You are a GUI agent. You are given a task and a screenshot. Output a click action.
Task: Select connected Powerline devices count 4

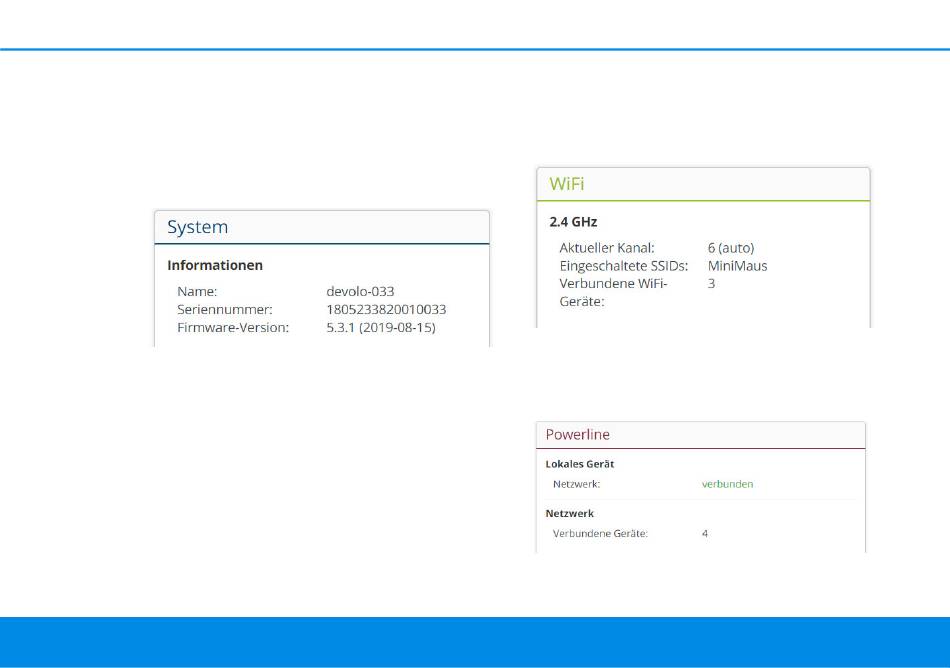click(x=705, y=534)
